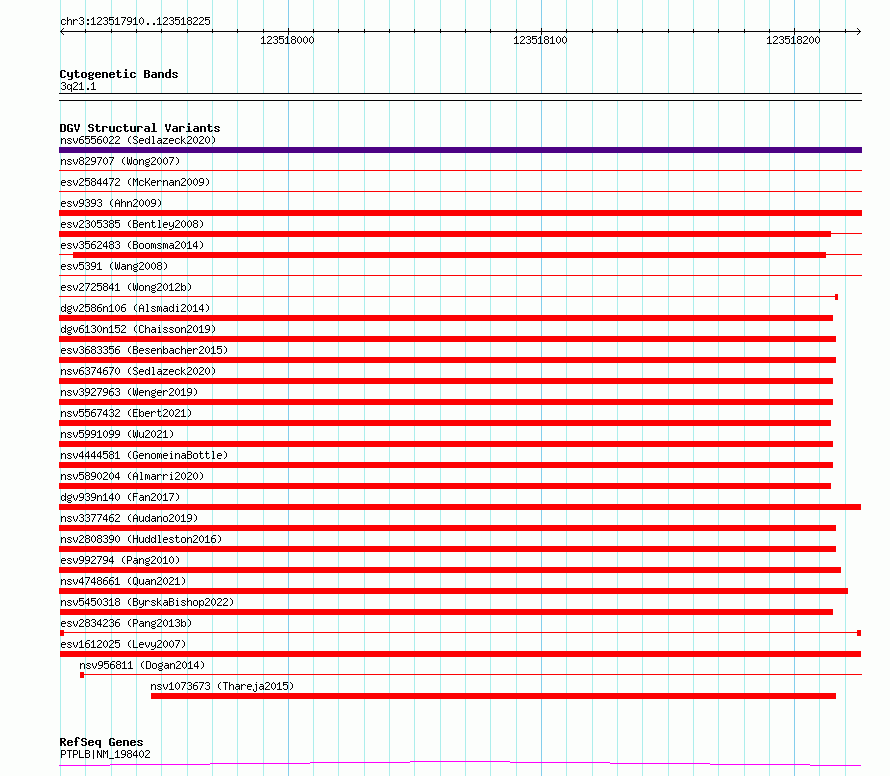This screenshot has height=776, width=890.
Task: Click the left end marker of esv2834236
Action: click(x=62, y=633)
